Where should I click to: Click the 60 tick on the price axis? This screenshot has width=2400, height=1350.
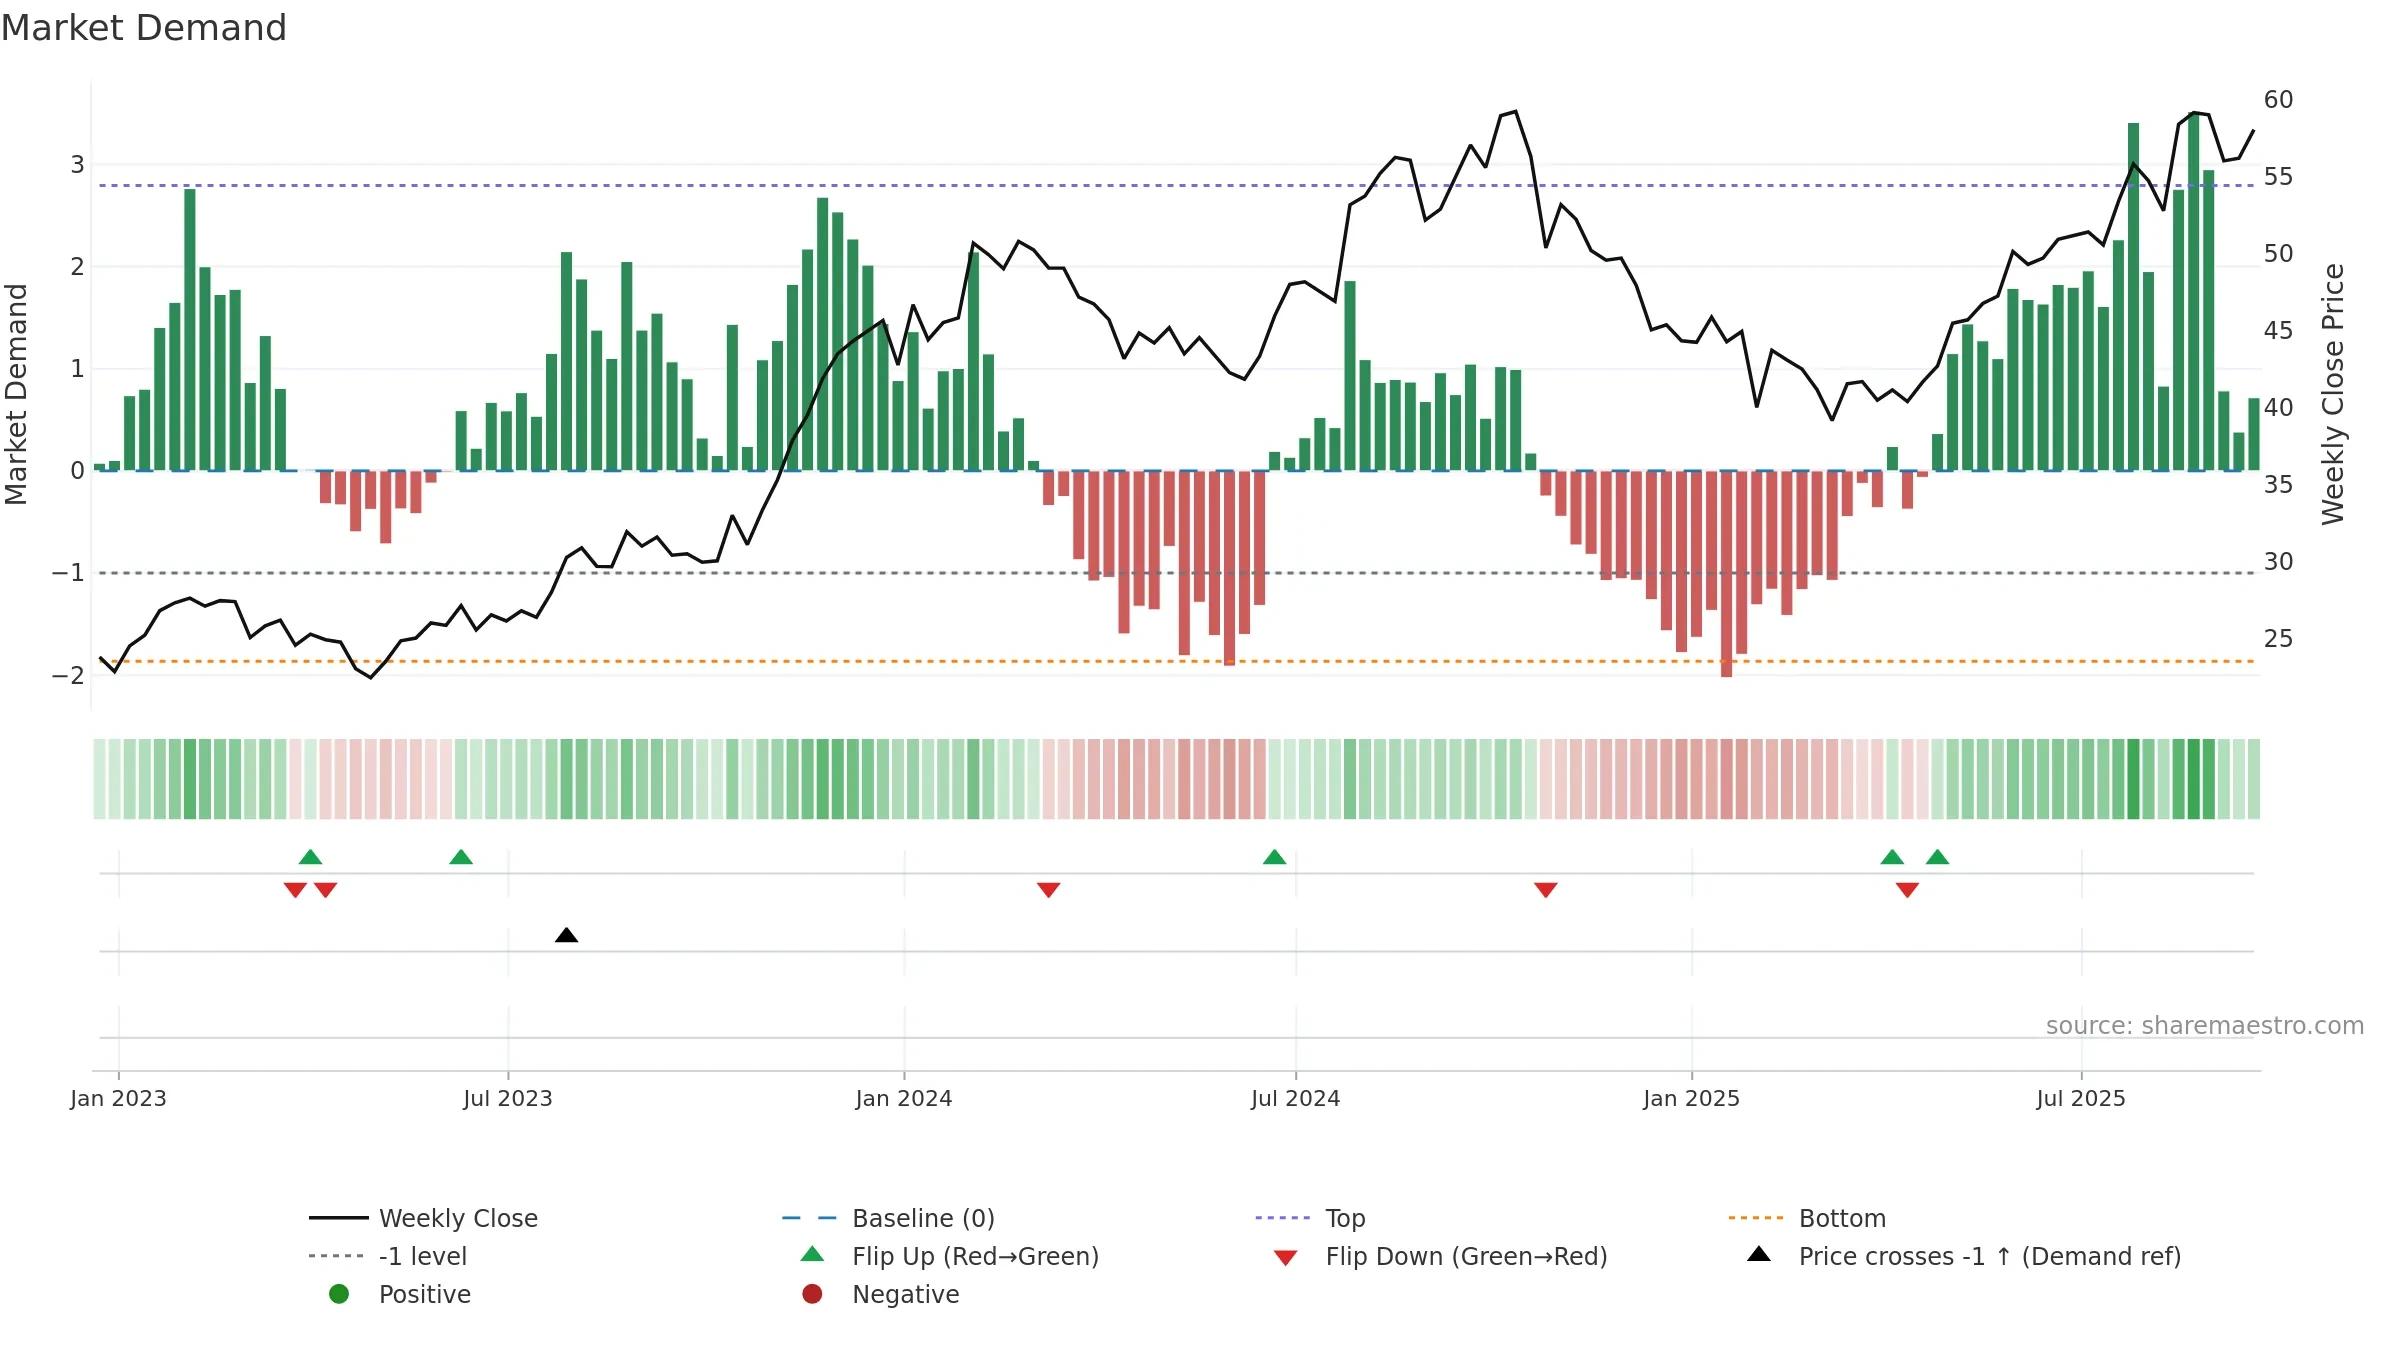pos(2278,100)
